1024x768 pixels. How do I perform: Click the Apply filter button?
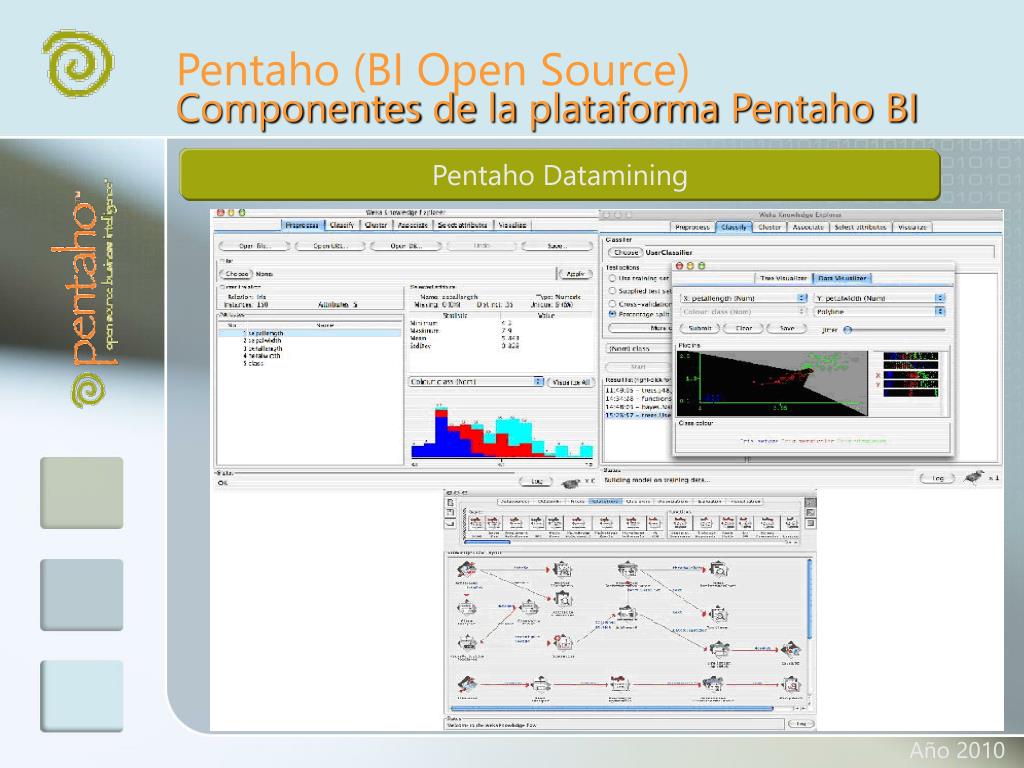click(575, 274)
